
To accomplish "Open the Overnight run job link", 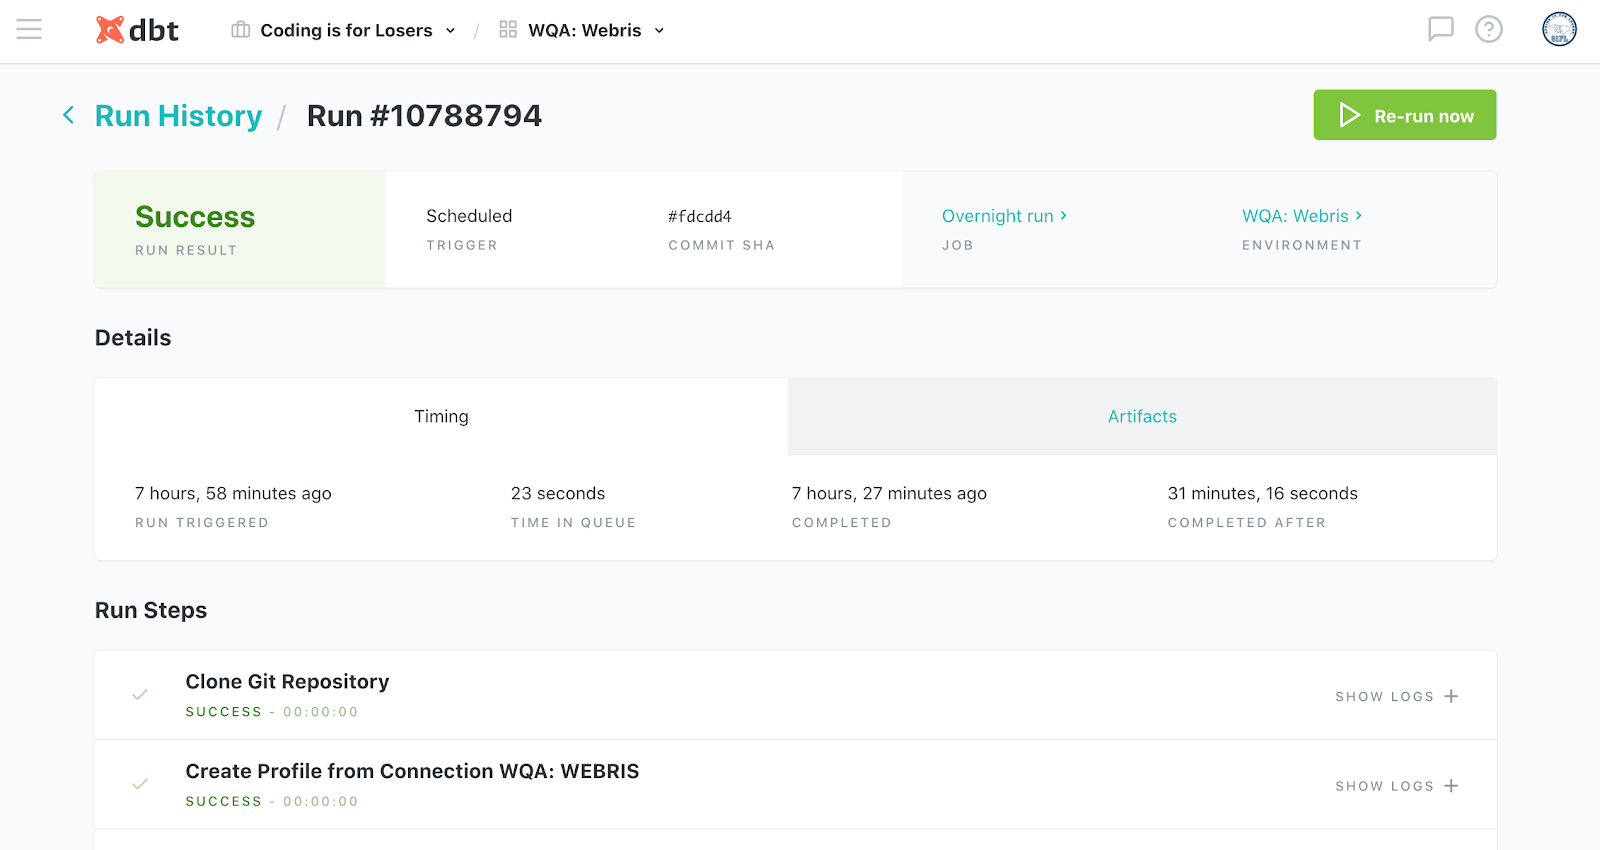I will click(x=1003, y=216).
